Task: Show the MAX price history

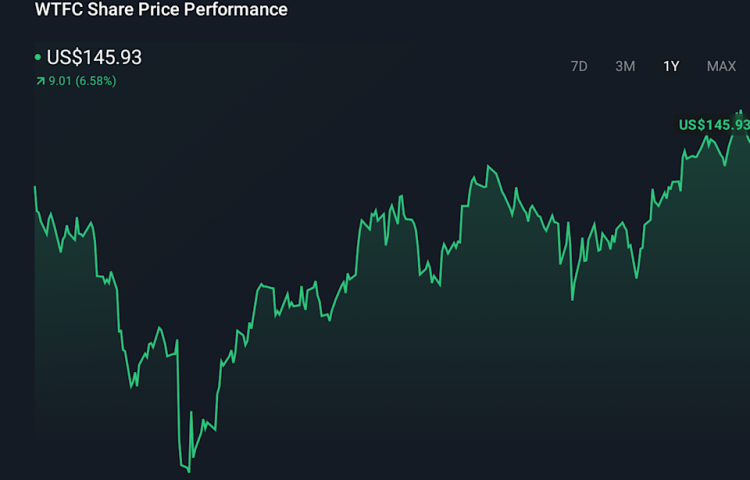Action: 721,66
